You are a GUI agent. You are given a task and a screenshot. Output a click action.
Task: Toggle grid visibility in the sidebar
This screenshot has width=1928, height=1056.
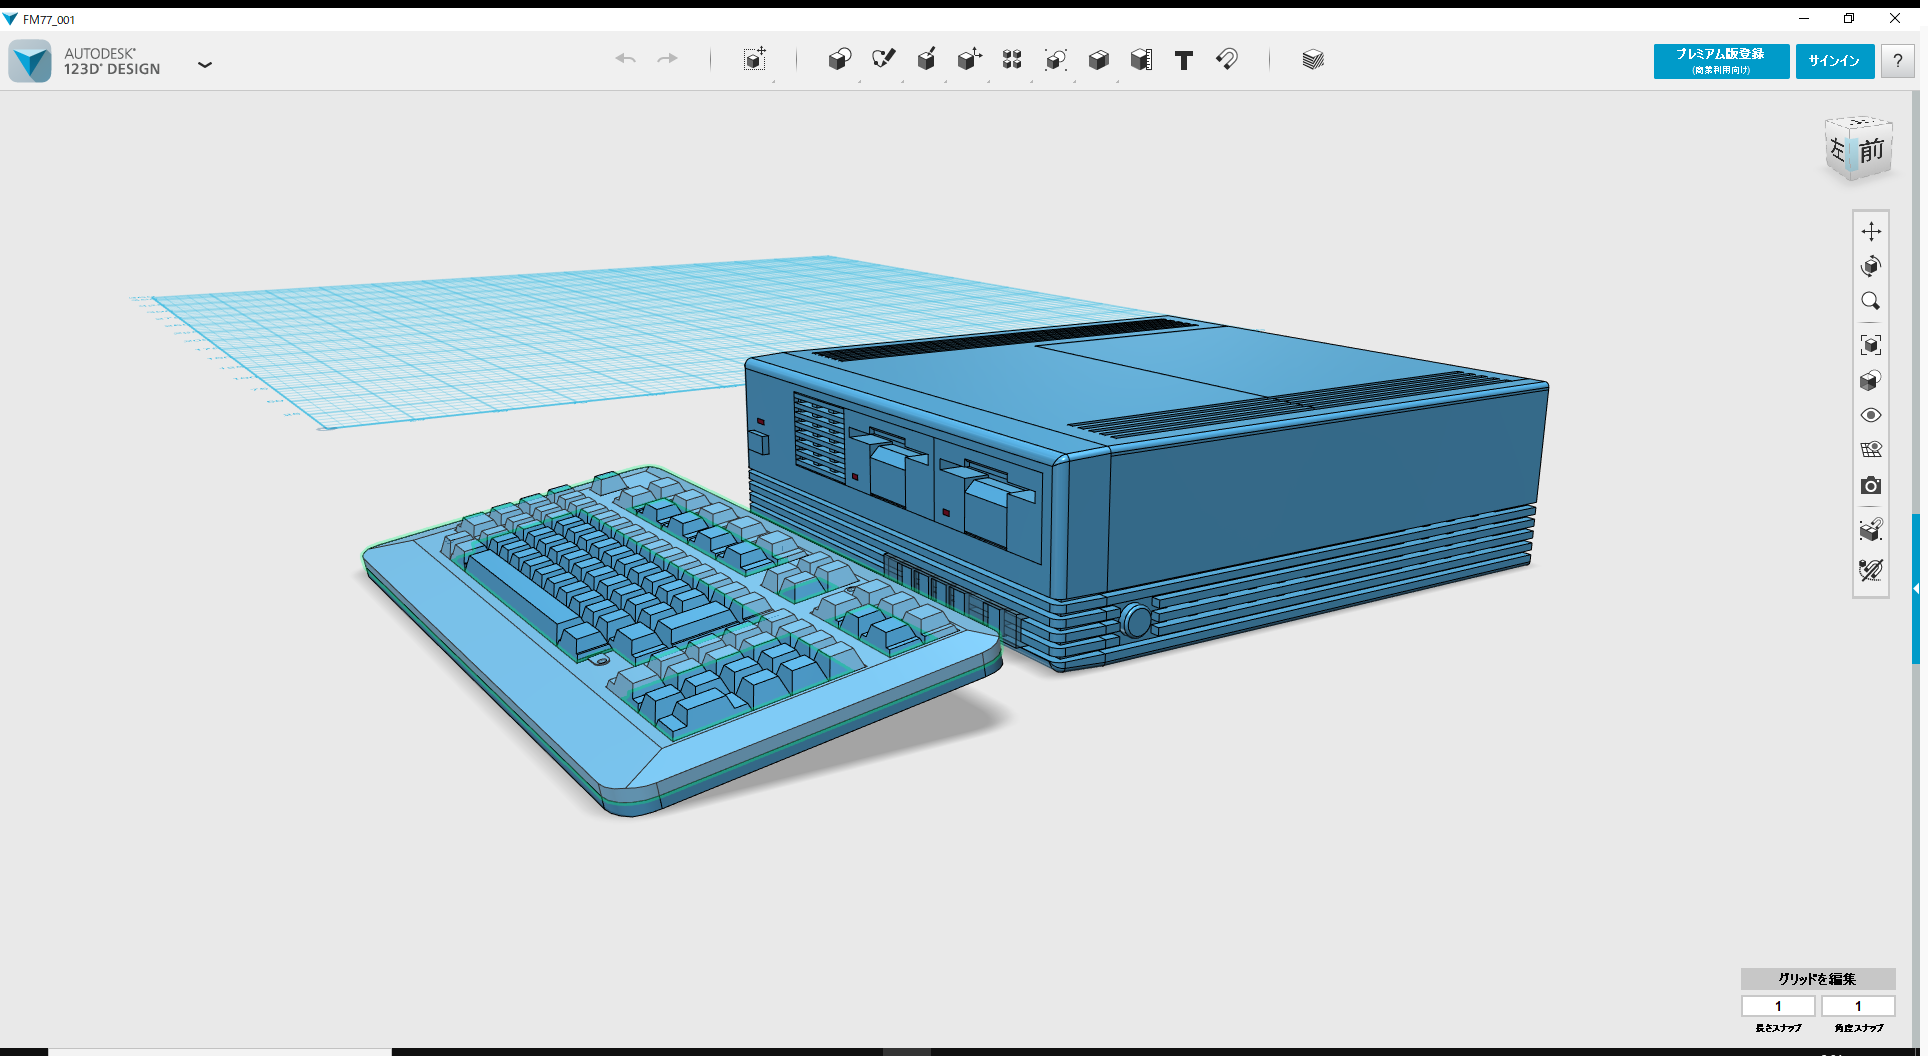coord(1871,449)
